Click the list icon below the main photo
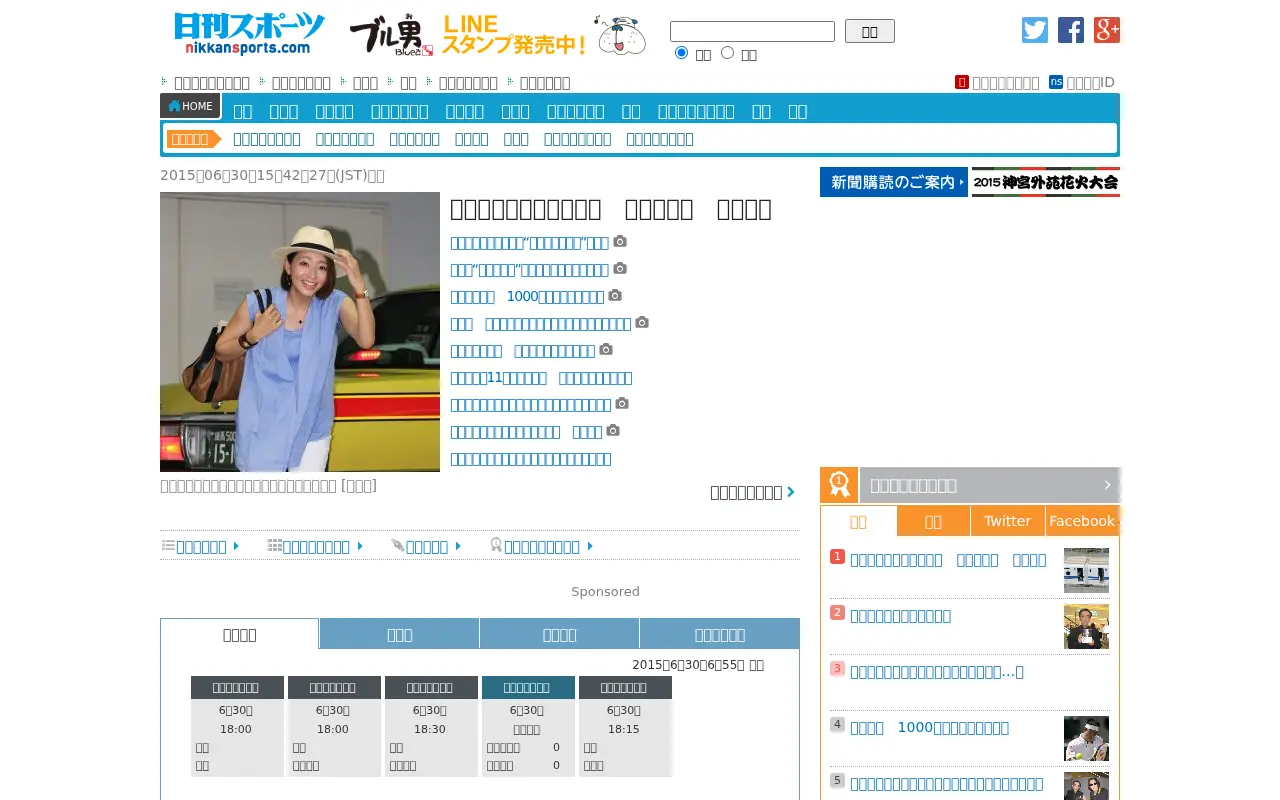1280x800 pixels. tap(168, 546)
